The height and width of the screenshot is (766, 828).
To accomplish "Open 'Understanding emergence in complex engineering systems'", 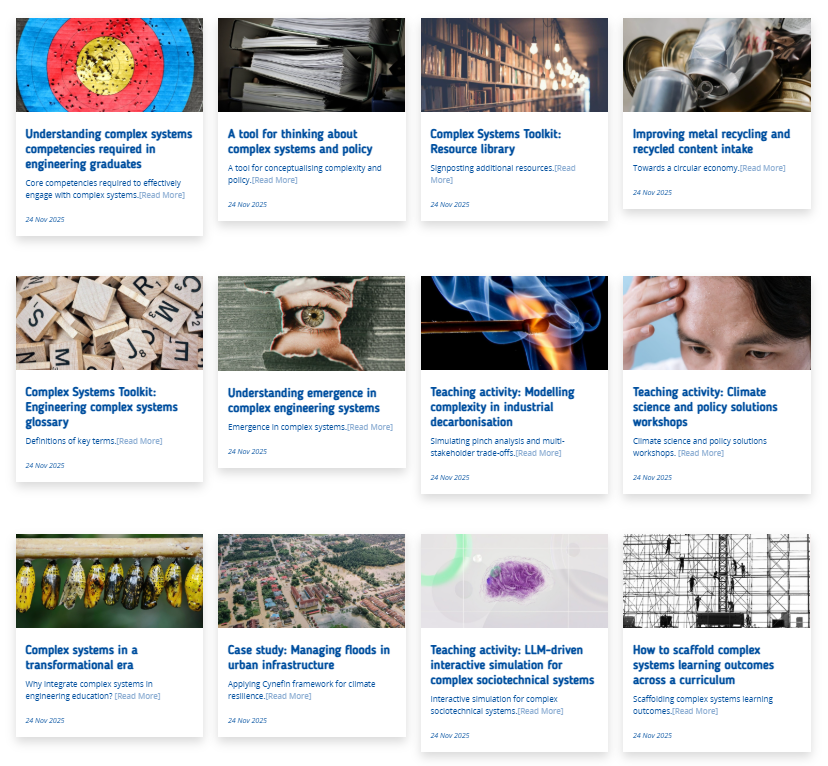I will click(x=303, y=400).
